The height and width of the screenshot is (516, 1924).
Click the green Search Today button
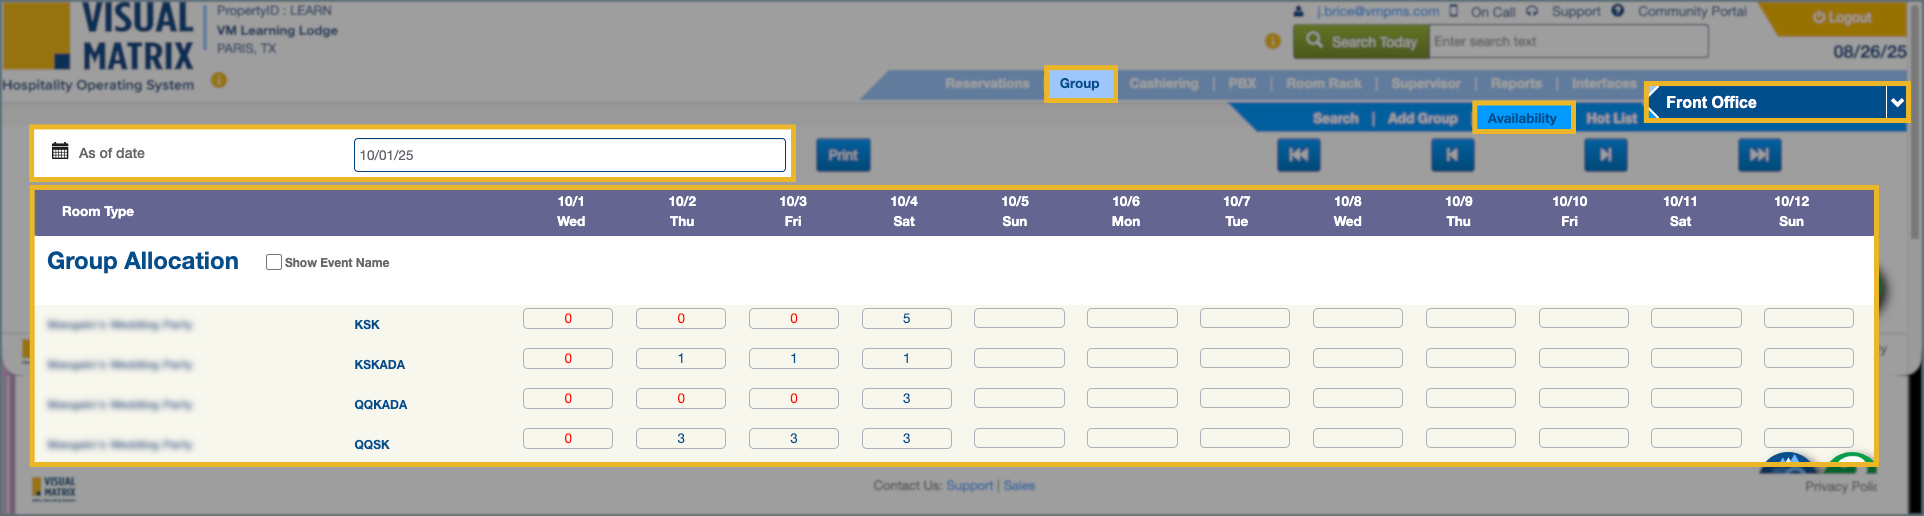[x=1361, y=42]
